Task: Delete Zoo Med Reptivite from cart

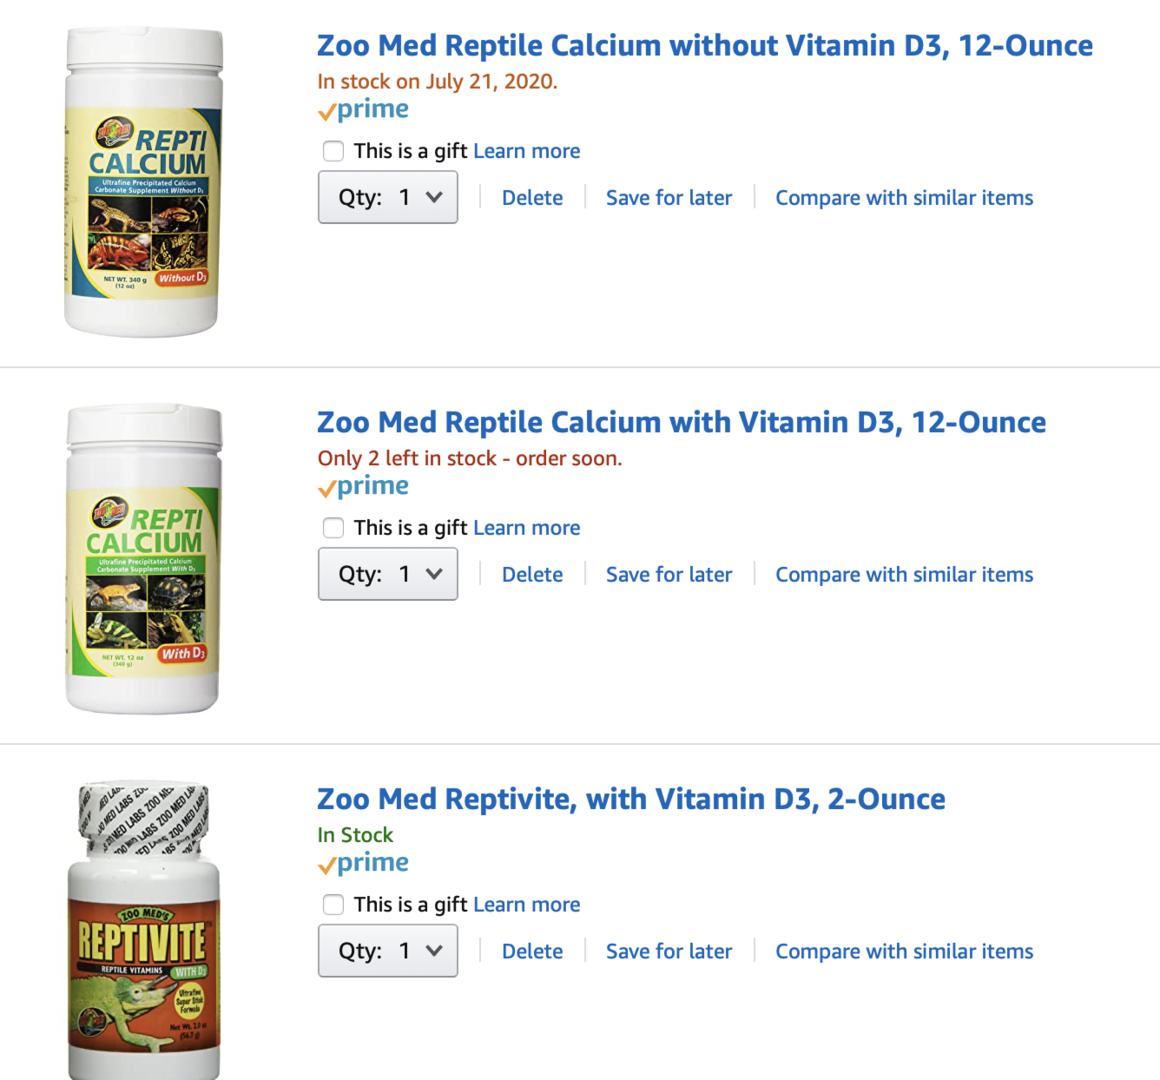Action: (532, 951)
